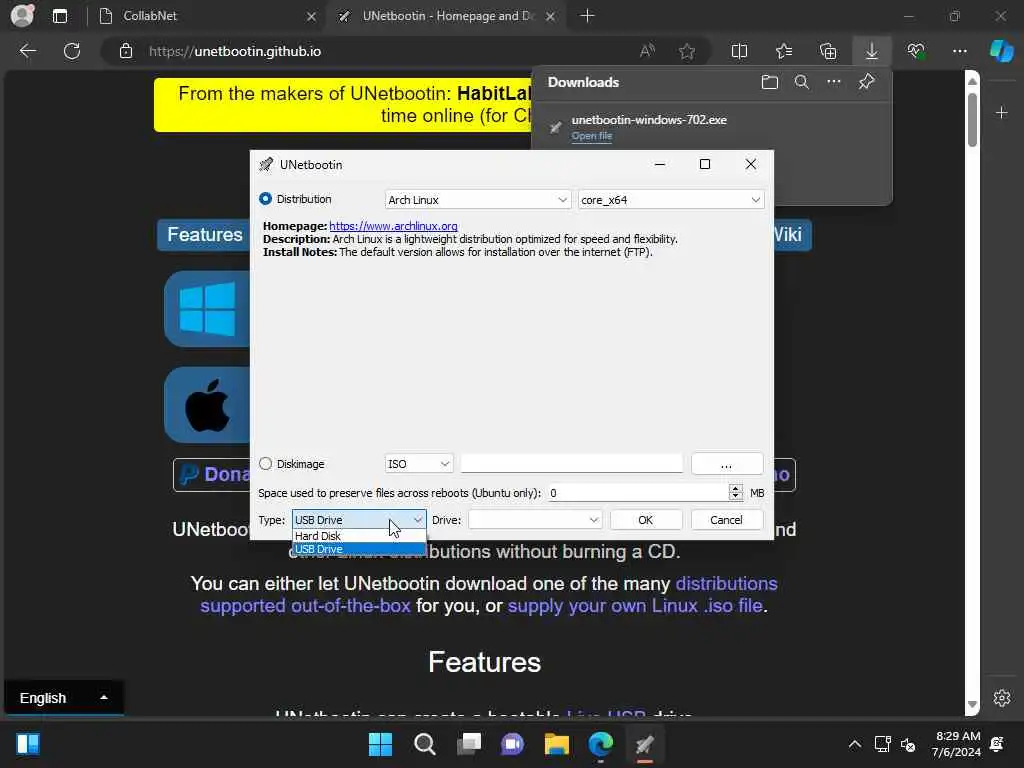Click the PayPal Donate button

pos(212,474)
